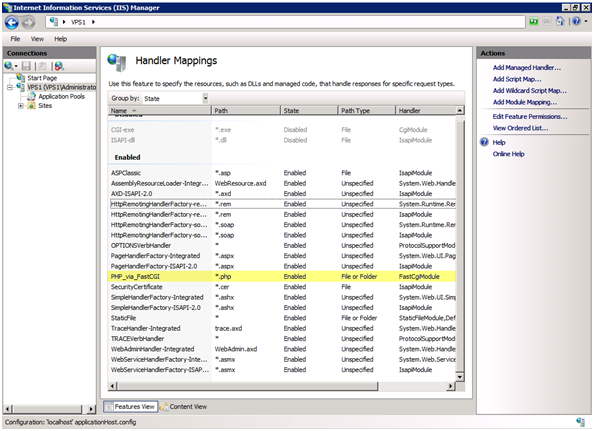
Task: Click Add Script Map link
Action: coord(517,79)
